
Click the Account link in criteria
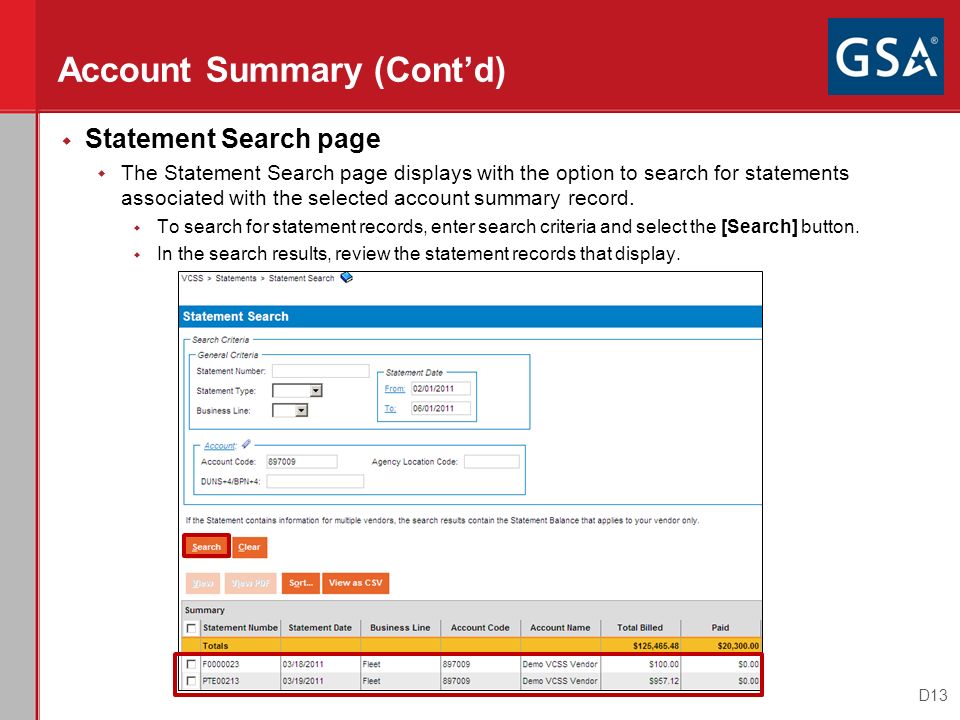(x=219, y=446)
